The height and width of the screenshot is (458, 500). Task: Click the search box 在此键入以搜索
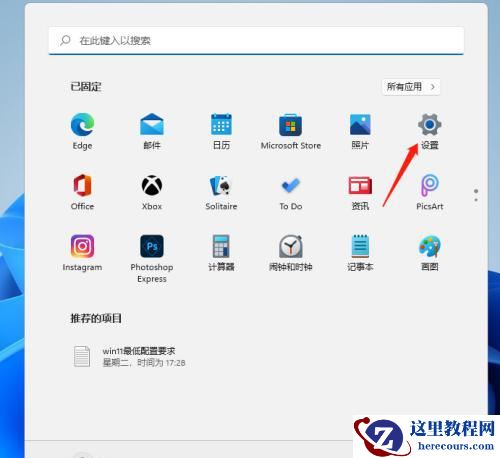256,41
